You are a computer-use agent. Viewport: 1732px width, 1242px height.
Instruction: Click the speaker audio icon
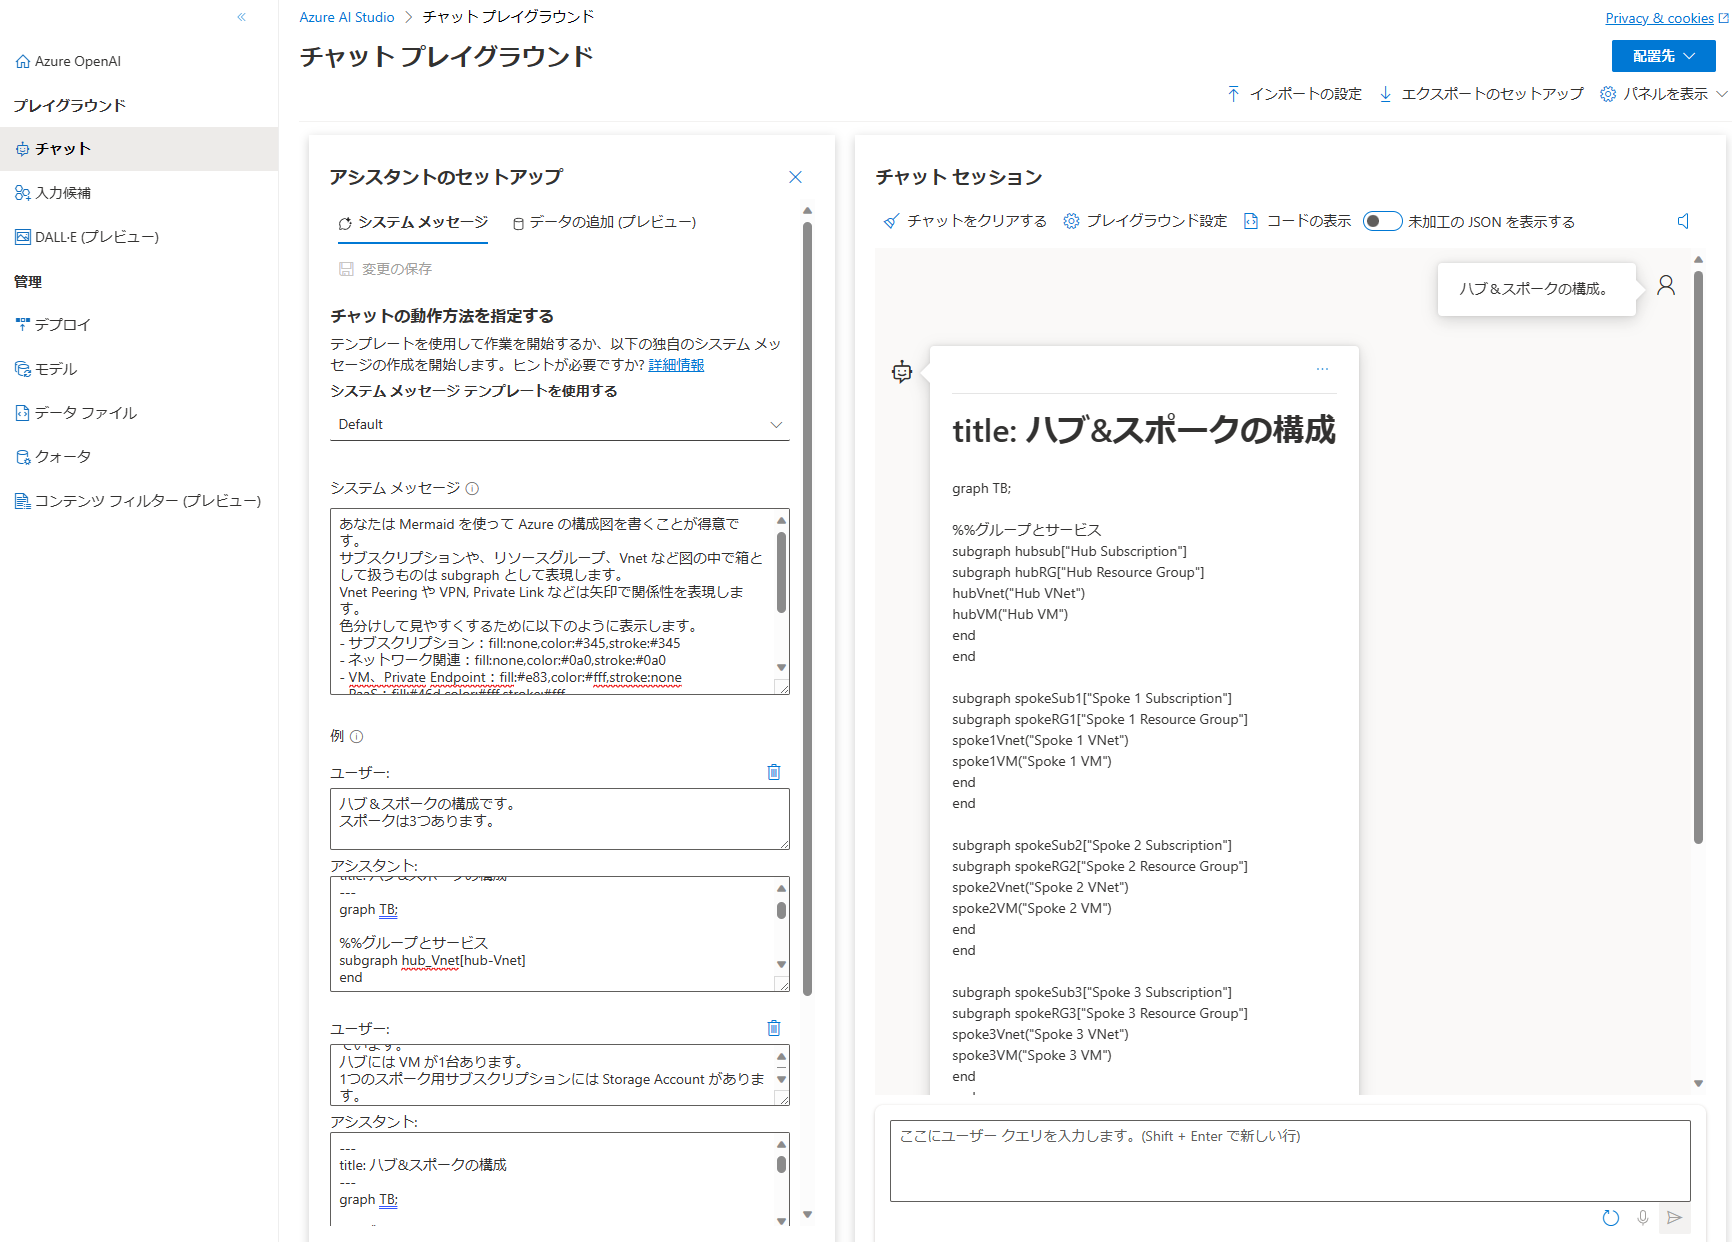(x=1684, y=221)
